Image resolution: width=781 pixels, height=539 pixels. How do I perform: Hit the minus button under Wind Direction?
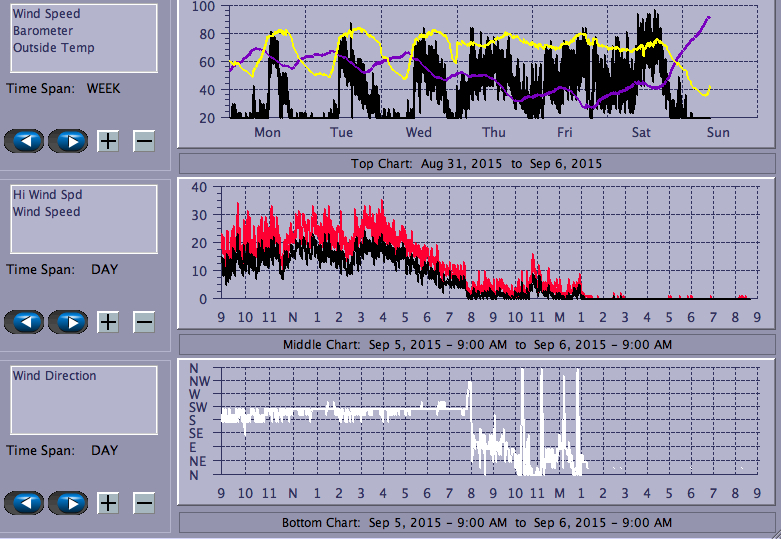point(144,503)
